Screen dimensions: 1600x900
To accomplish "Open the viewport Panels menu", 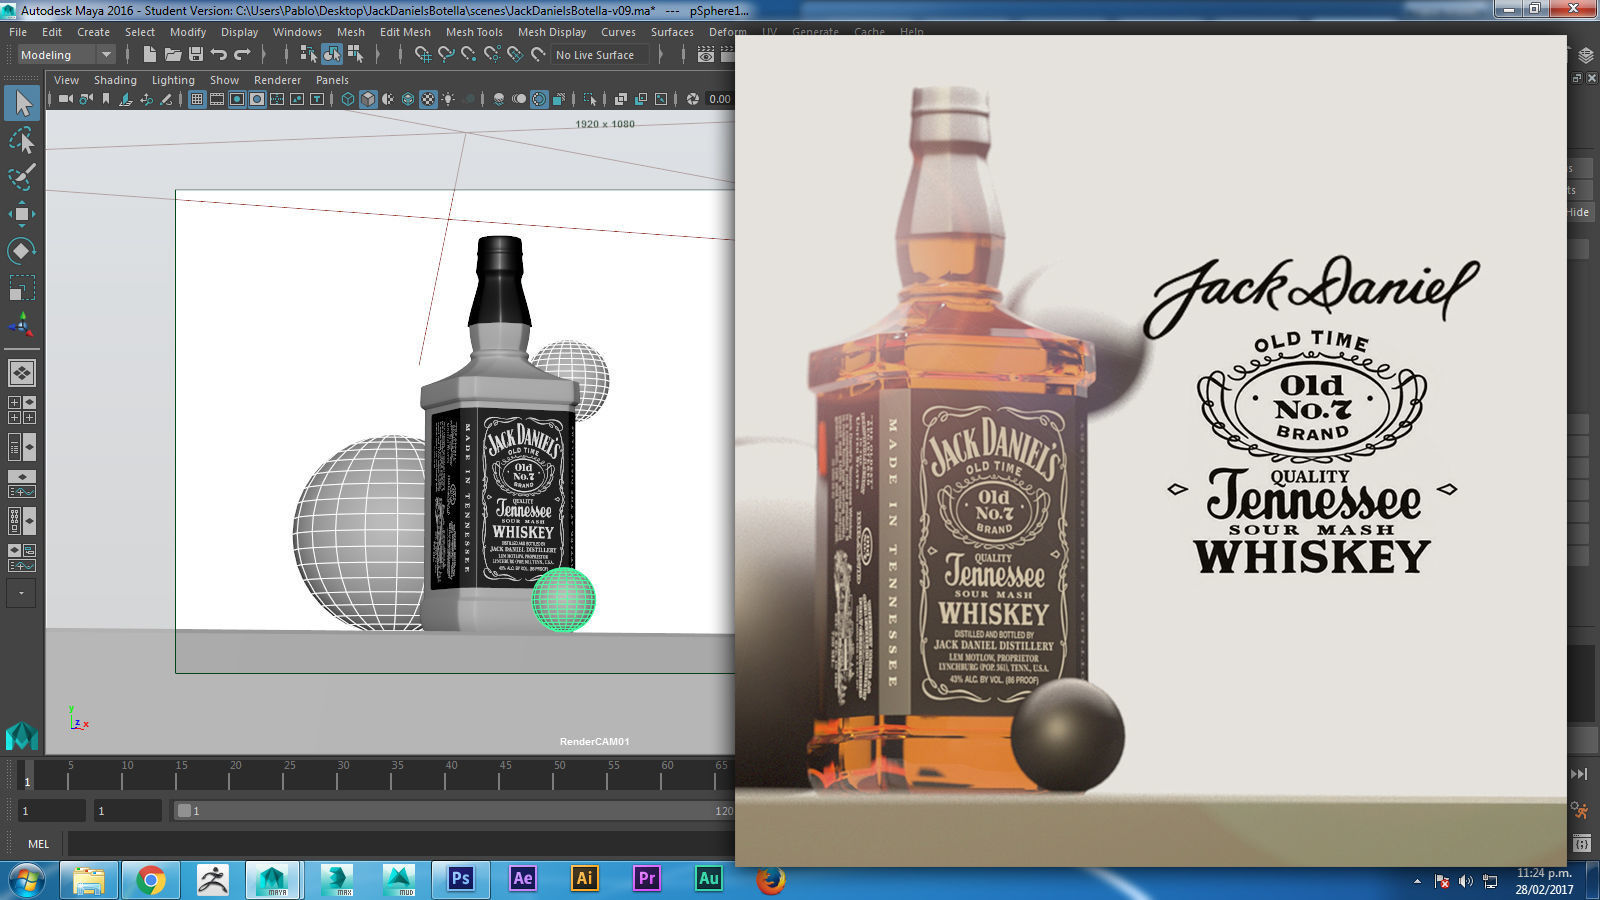I will 332,80.
